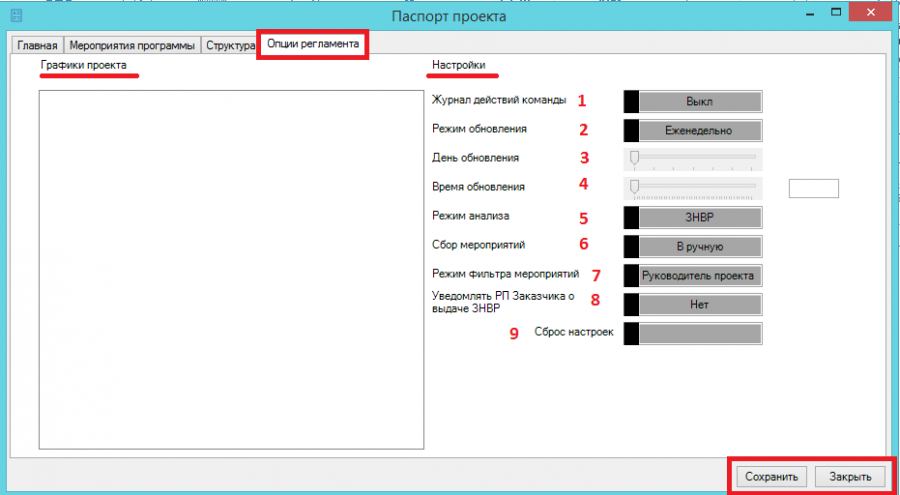Toggle Сбор мероприятий switch showing В ручную
This screenshot has height=495, width=900.
tap(693, 247)
